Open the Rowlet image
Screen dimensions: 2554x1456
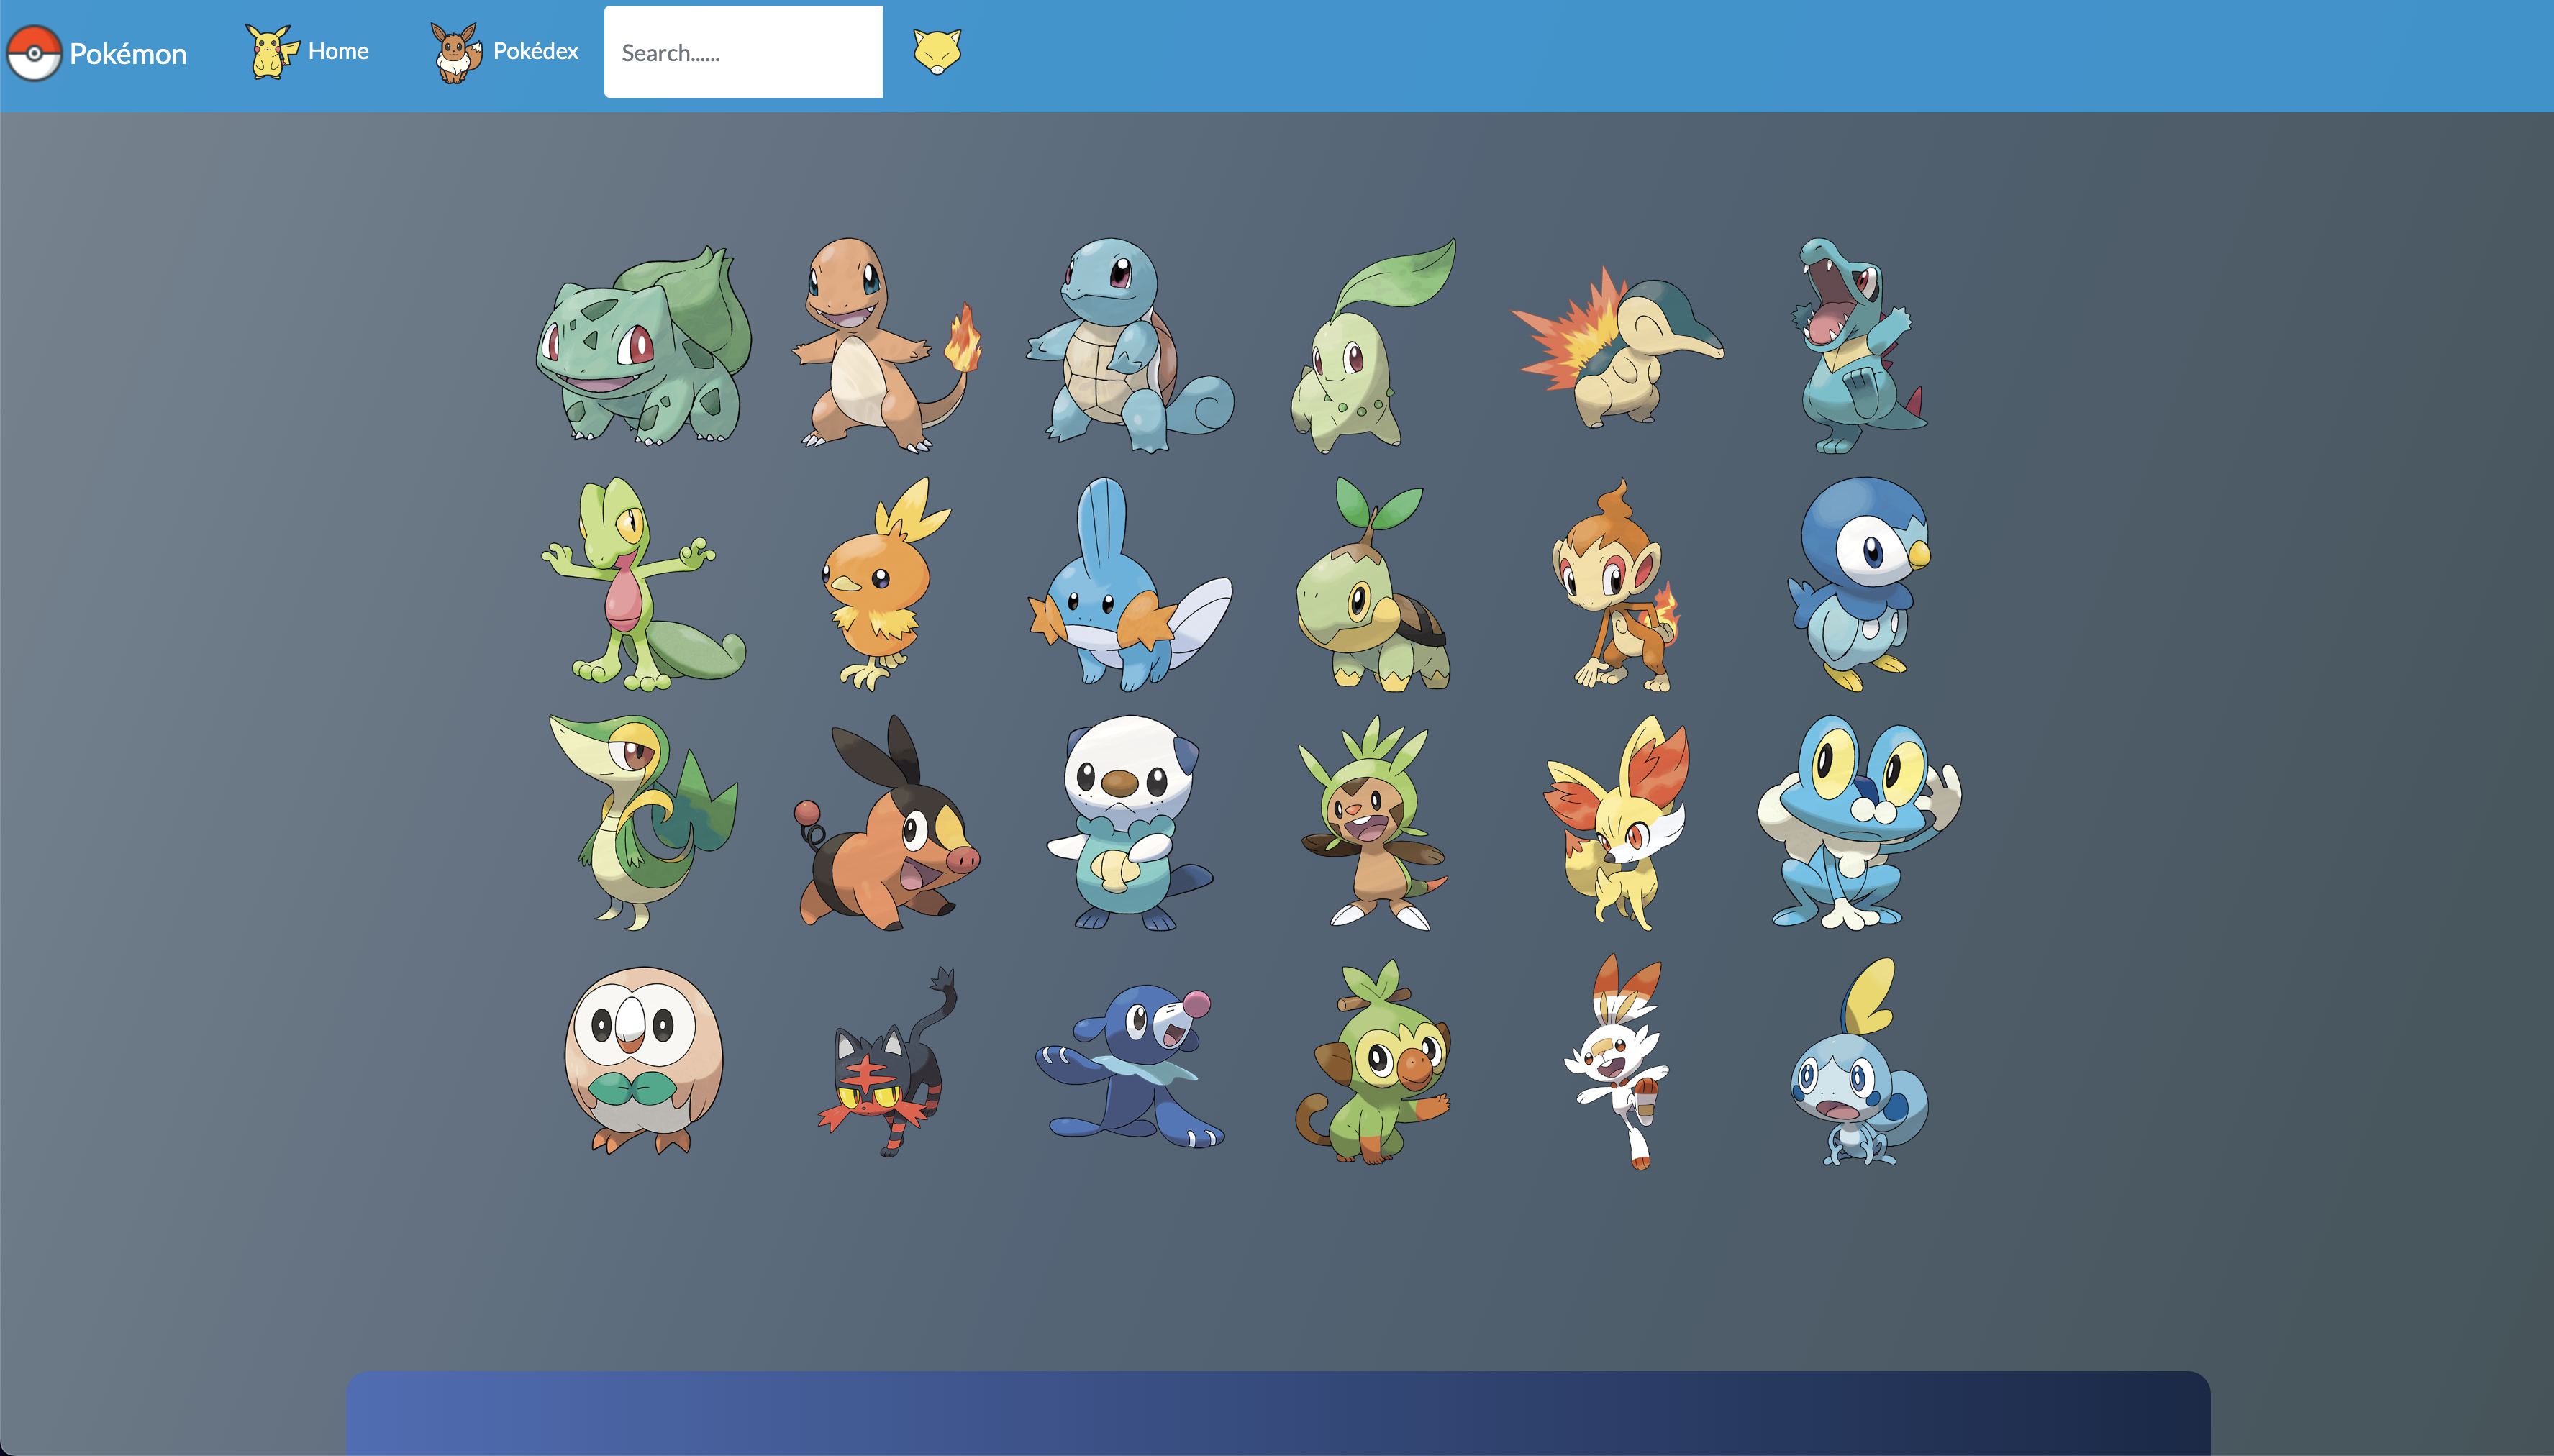tap(644, 1061)
